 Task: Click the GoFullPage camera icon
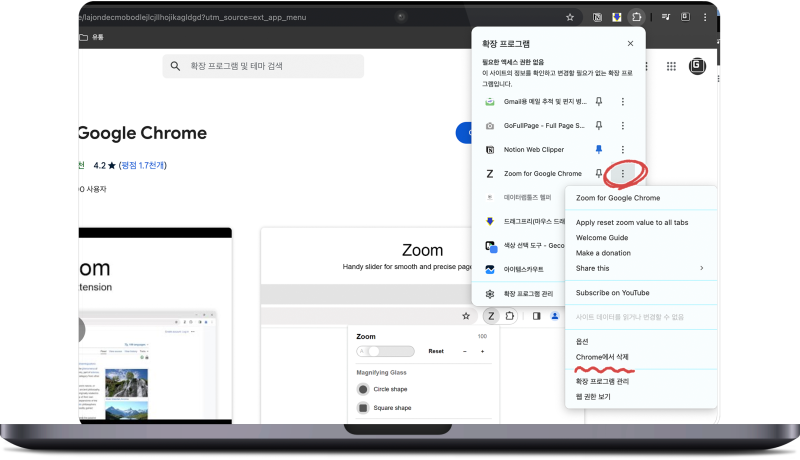click(x=490, y=125)
